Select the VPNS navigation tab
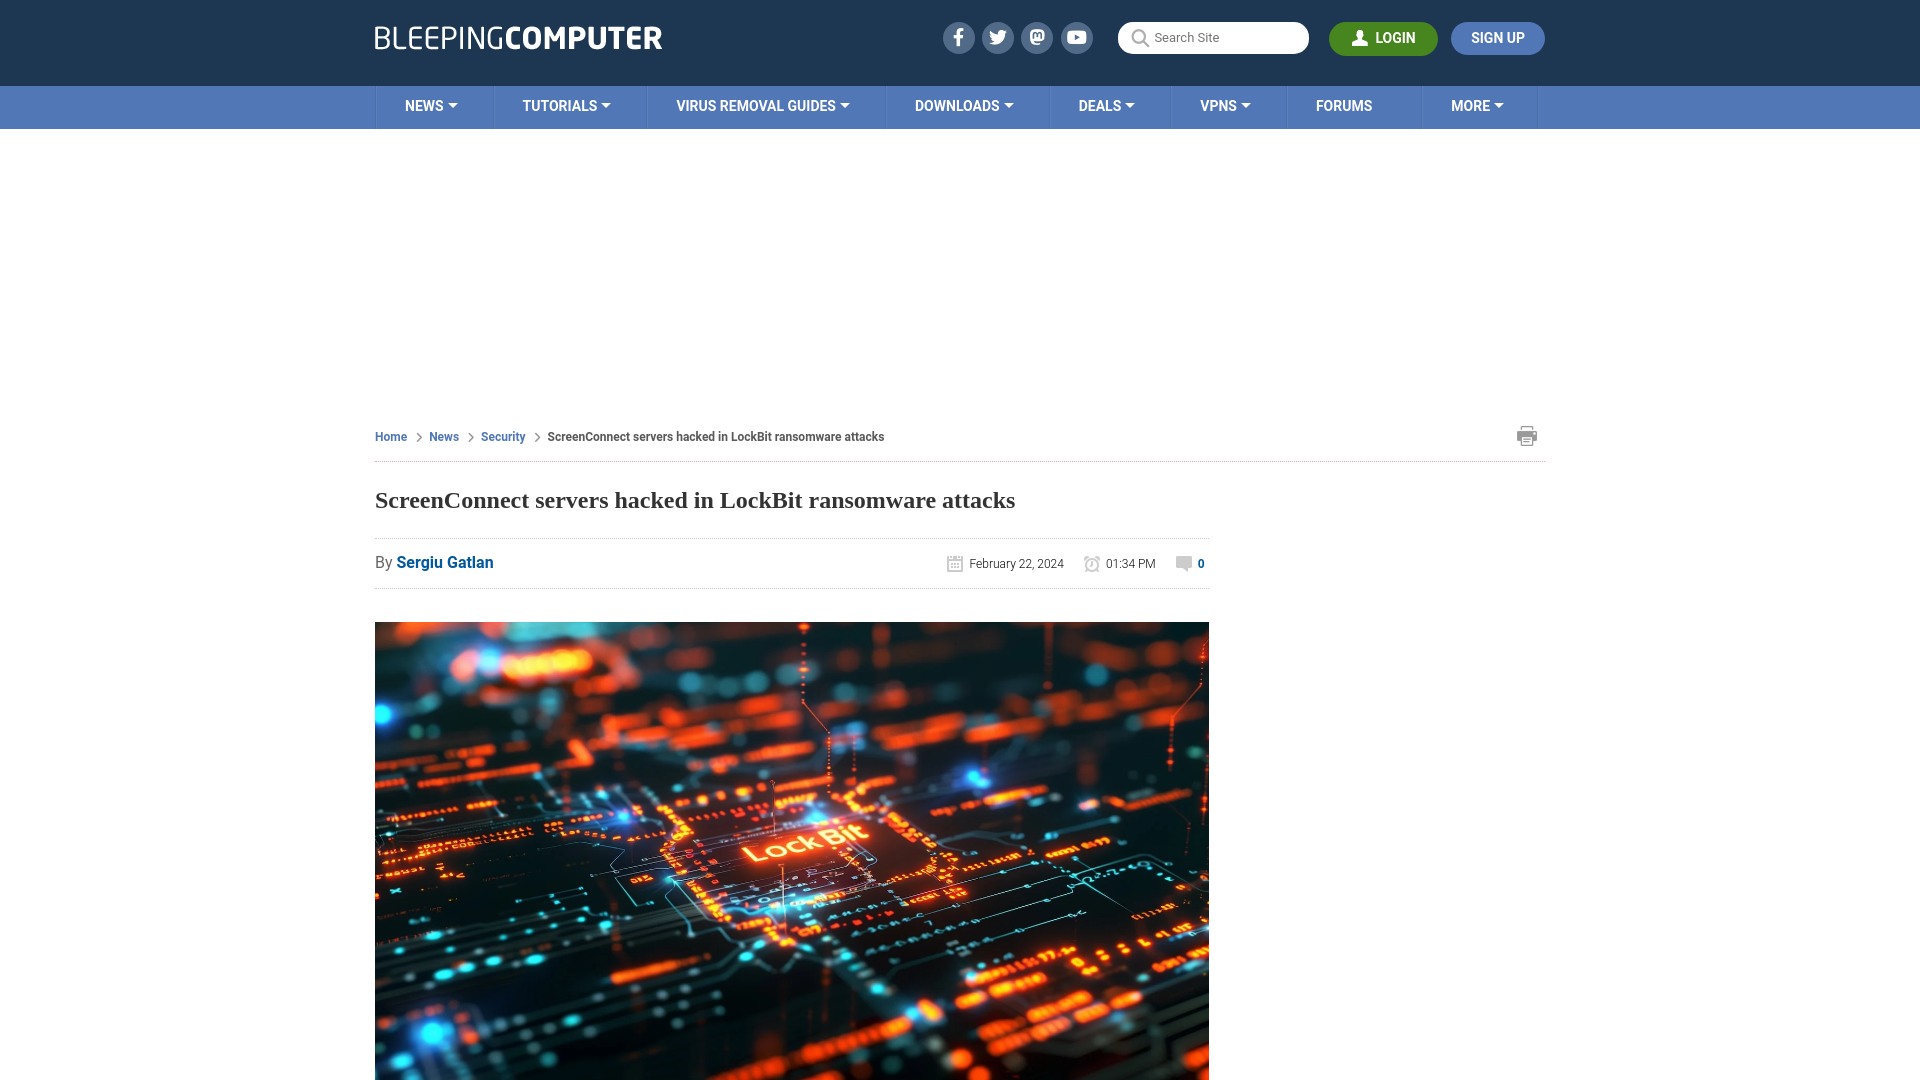 [x=1225, y=107]
